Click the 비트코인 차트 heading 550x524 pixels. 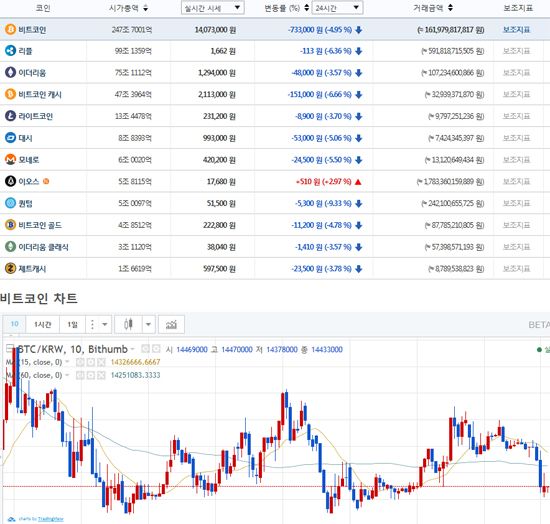[x=39, y=298]
